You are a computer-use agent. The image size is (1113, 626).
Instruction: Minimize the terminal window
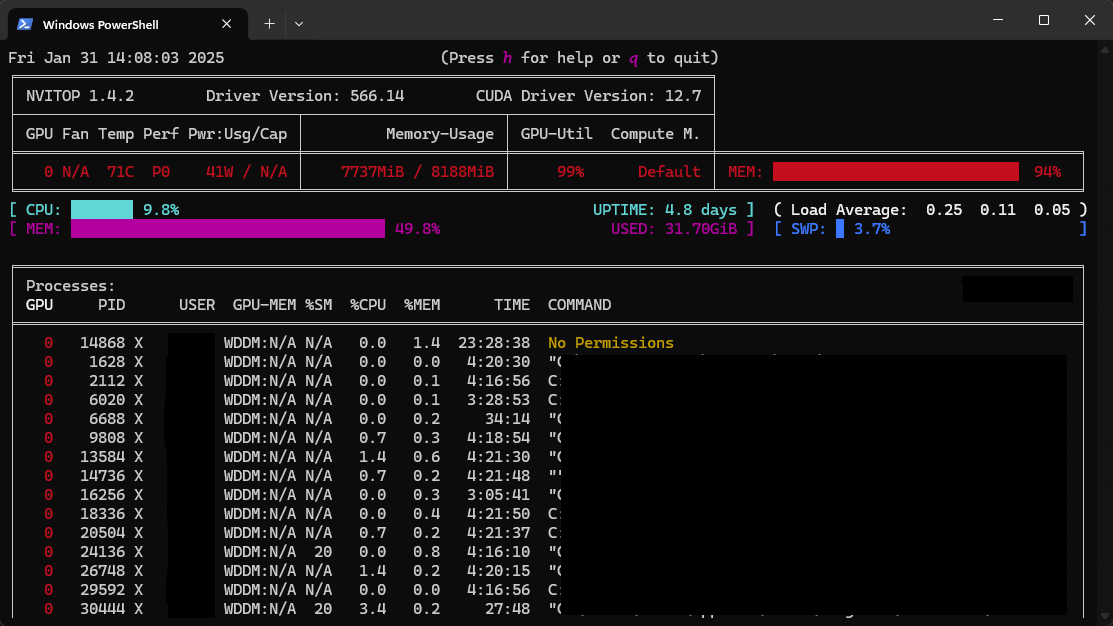(x=997, y=20)
